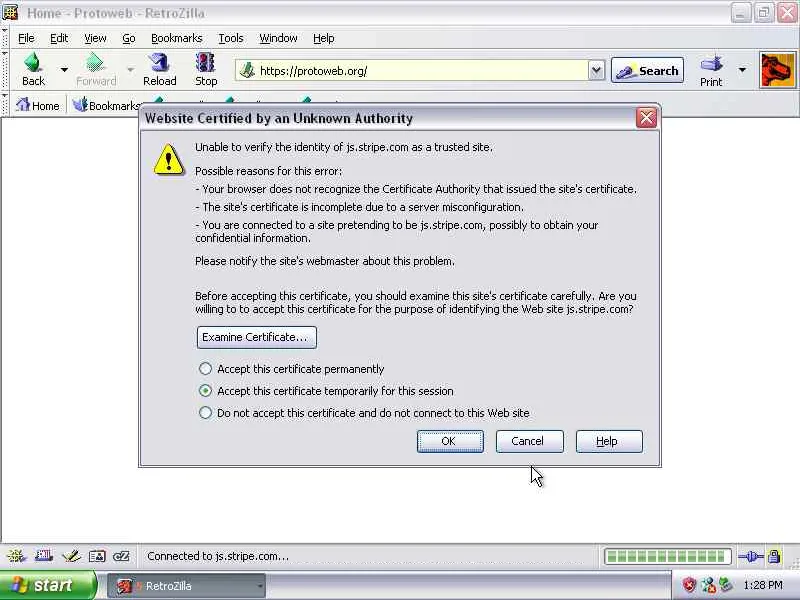
Task: Open Mail from status bar component icon
Action: click(x=43, y=556)
